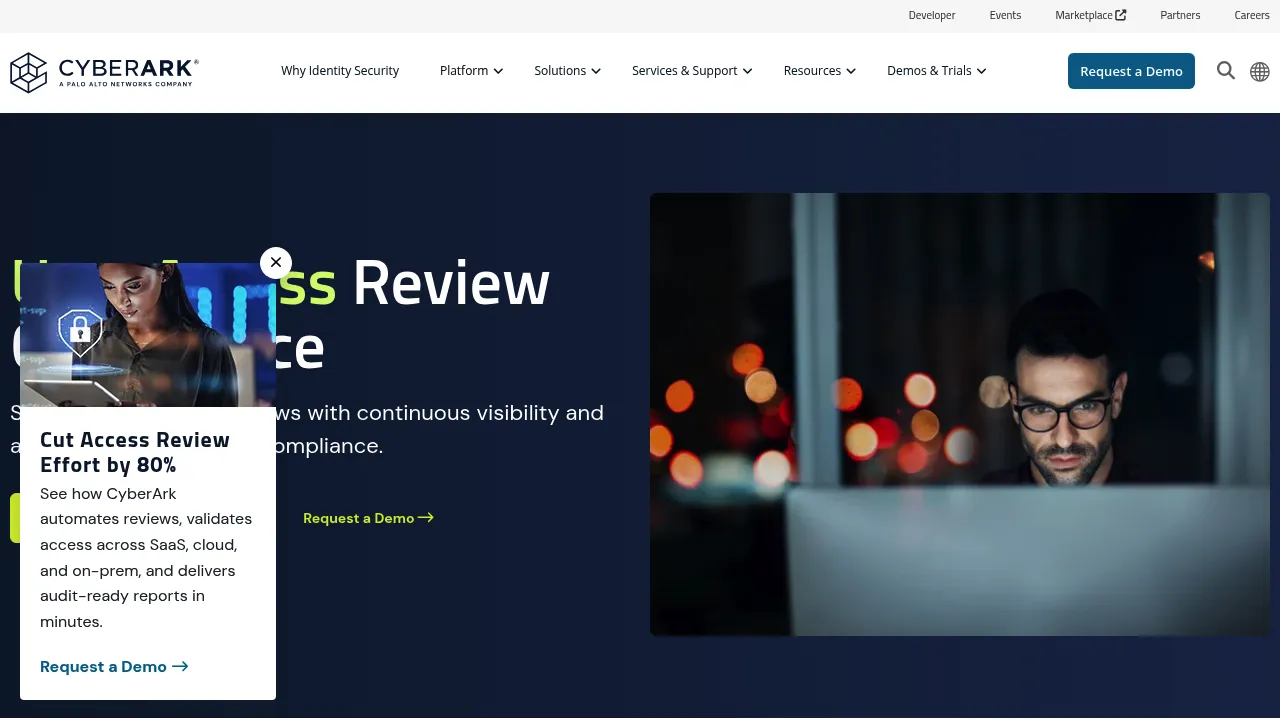Click the popup heading Cut Access Review Effort
The height and width of the screenshot is (720, 1280).
[135, 452]
